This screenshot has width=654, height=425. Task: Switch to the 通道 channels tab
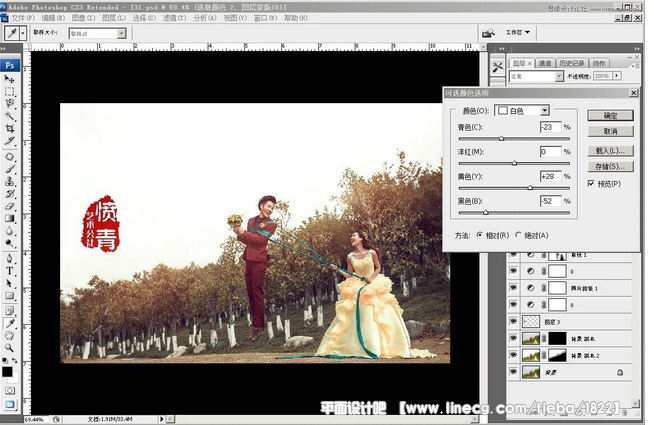545,63
